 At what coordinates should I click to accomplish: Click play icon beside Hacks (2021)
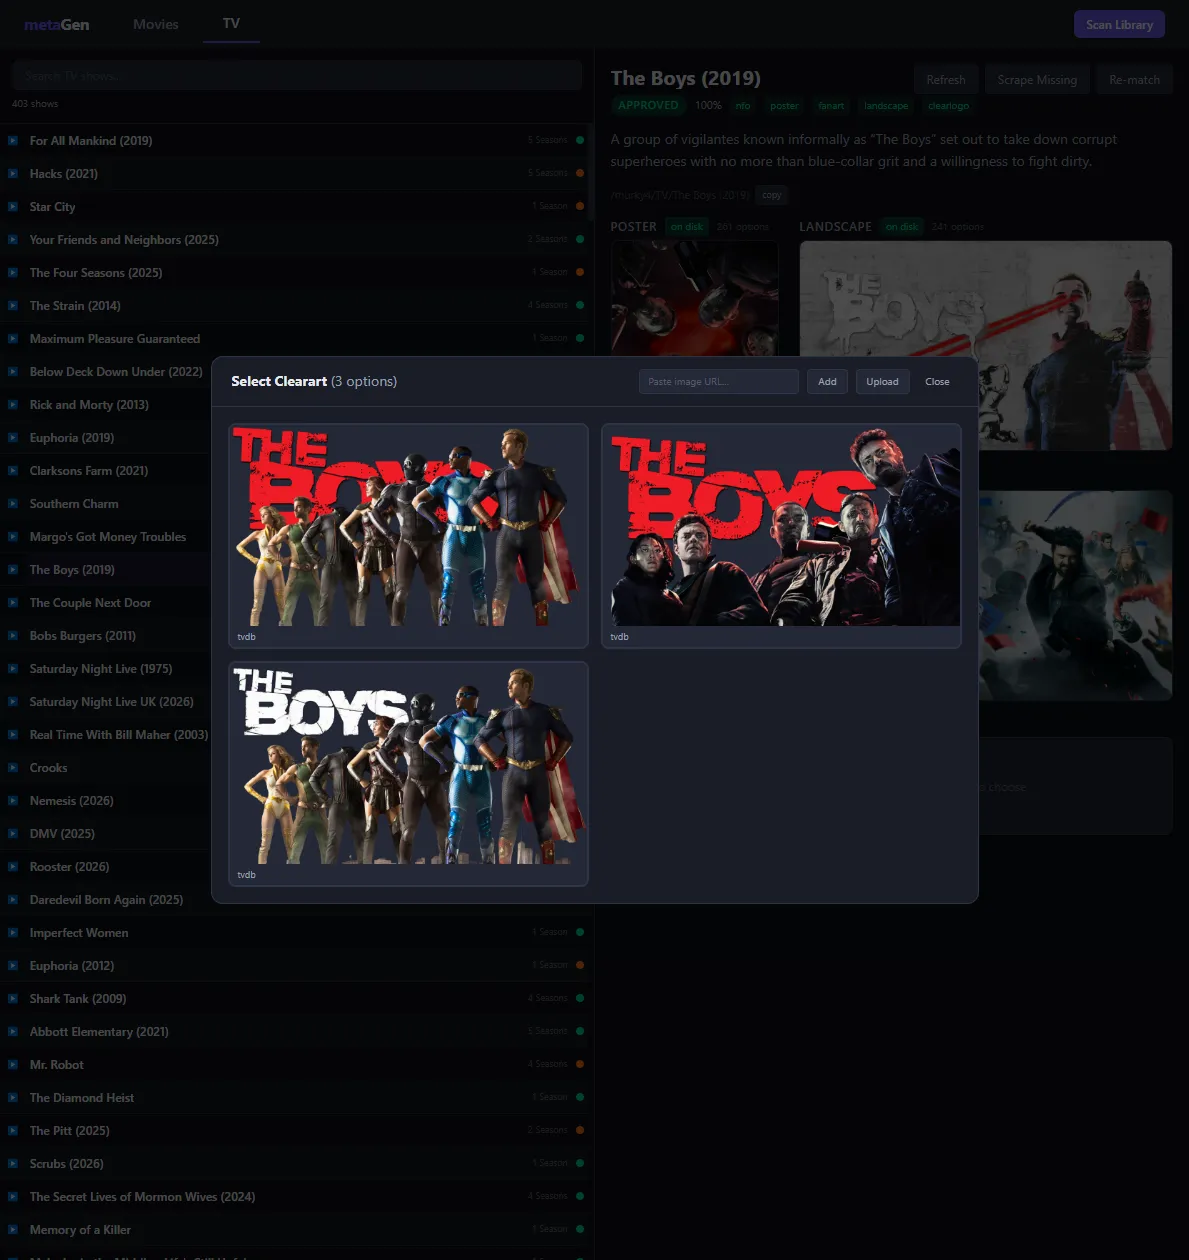click(13, 174)
